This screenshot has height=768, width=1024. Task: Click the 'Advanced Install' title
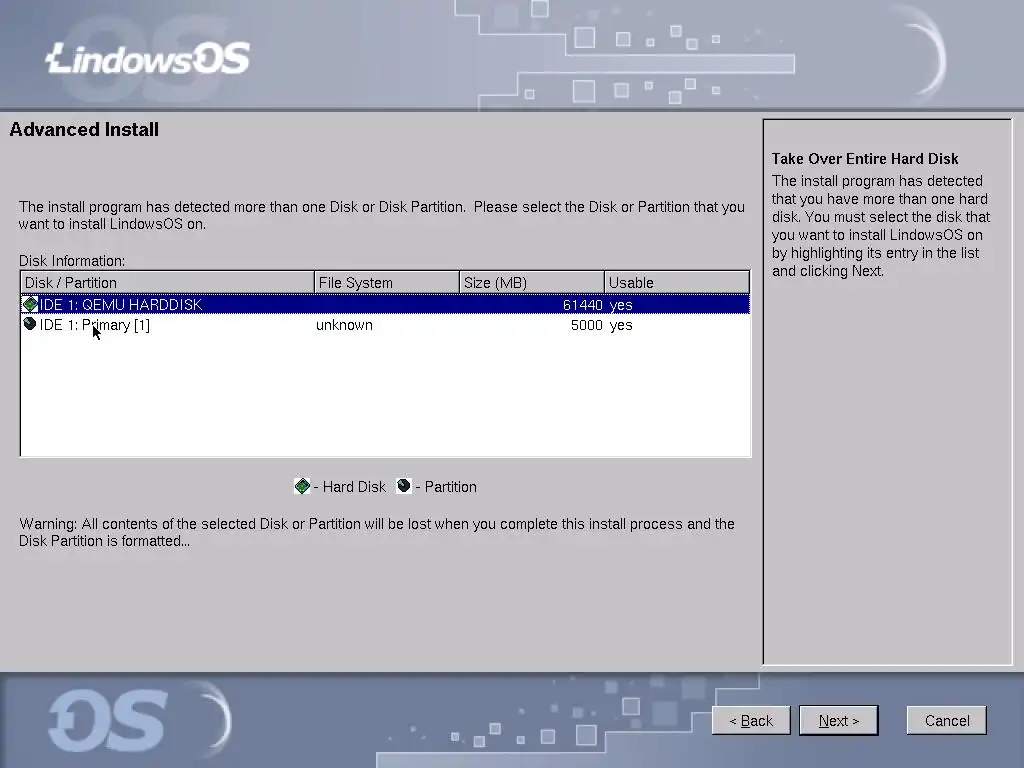tap(84, 129)
